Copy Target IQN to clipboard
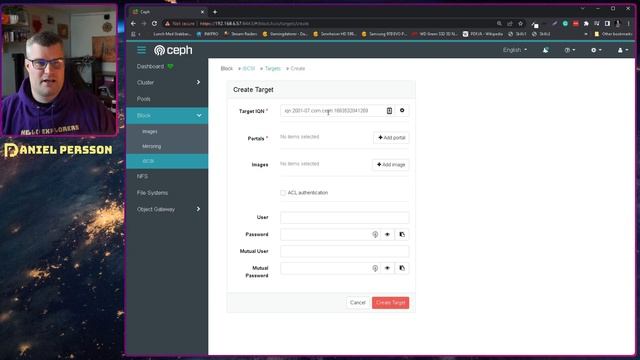 pos(389,111)
